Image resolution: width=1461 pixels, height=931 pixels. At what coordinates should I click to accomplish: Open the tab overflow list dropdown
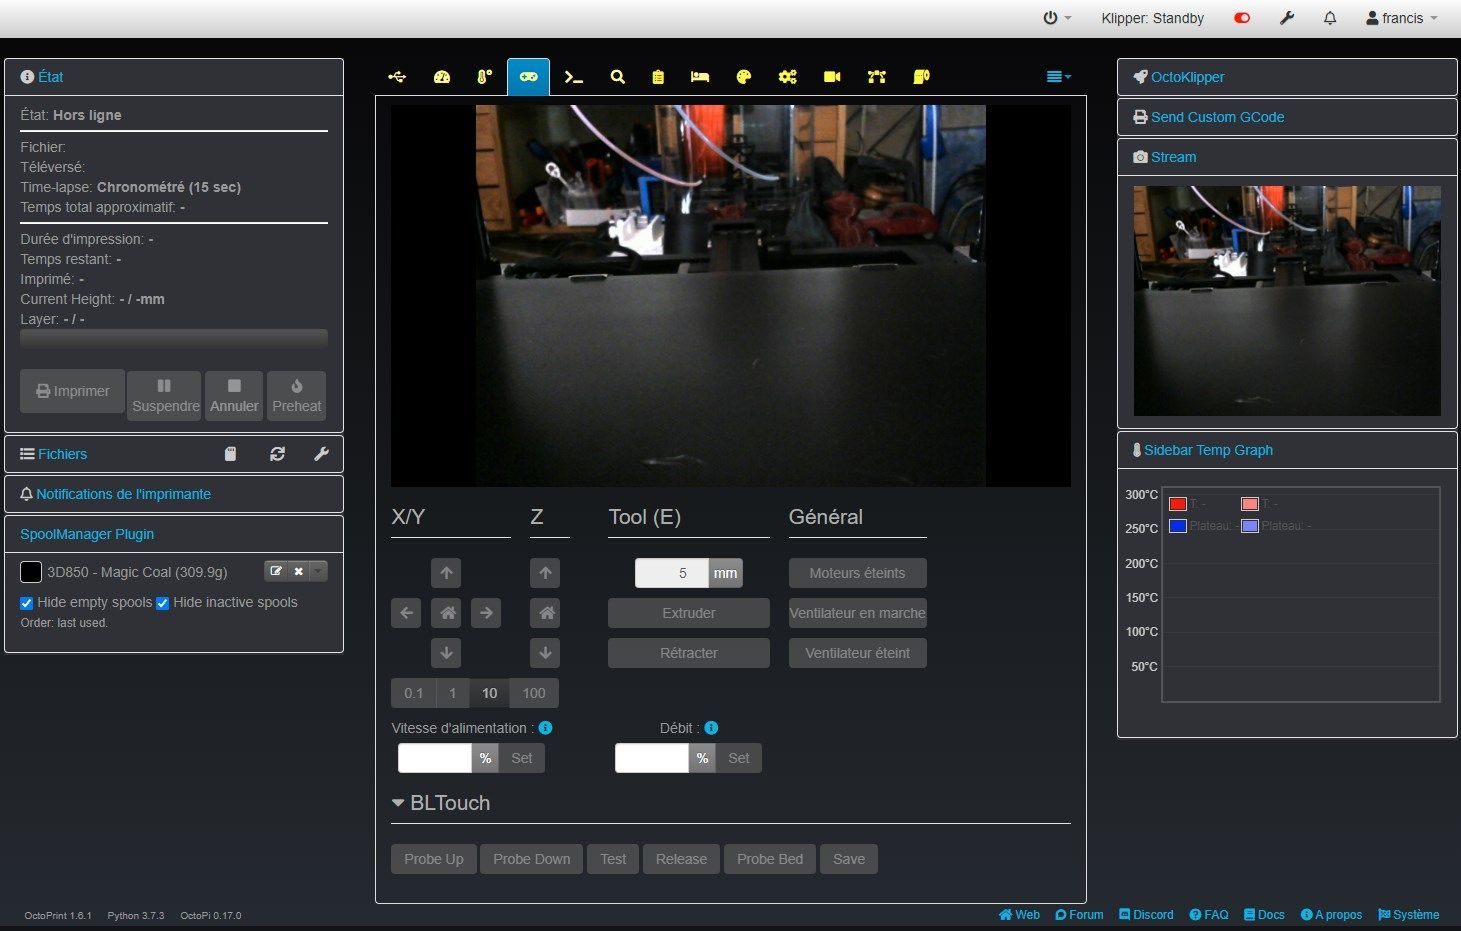[x=1058, y=77]
